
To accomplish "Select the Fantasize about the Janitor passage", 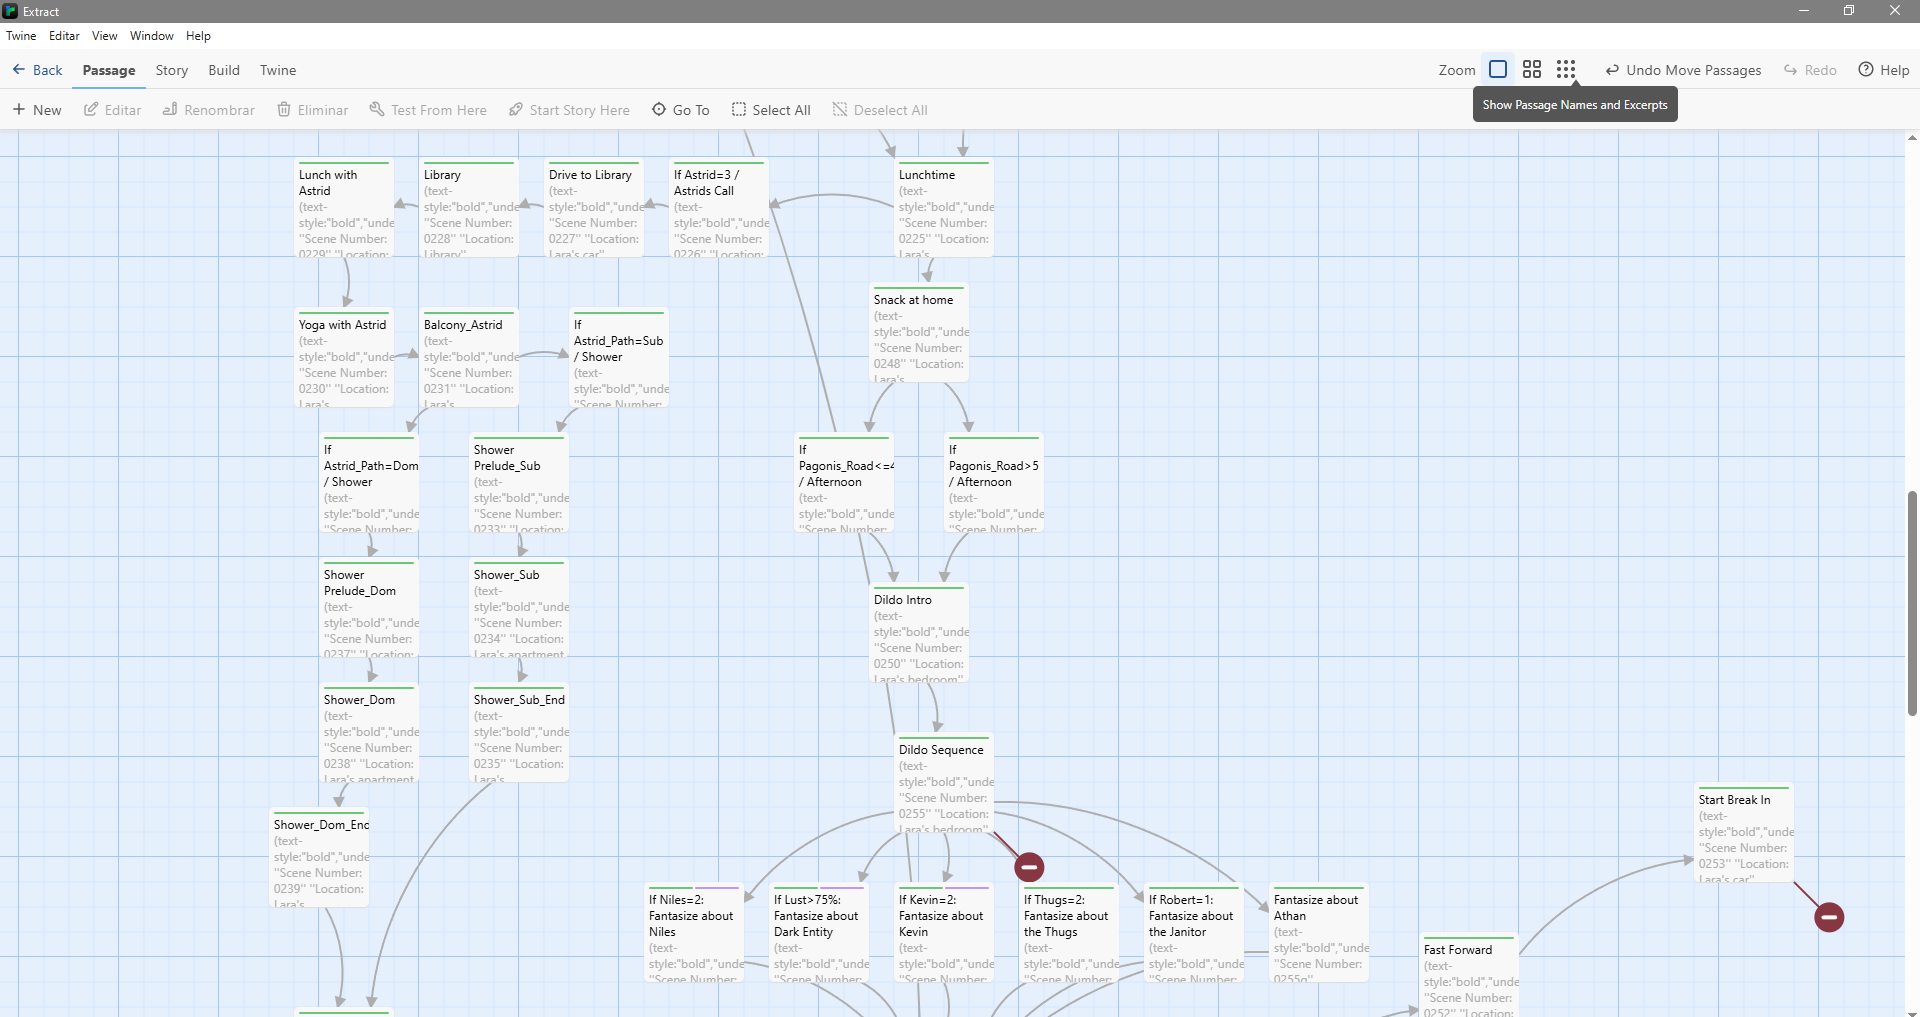I will (x=1194, y=933).
